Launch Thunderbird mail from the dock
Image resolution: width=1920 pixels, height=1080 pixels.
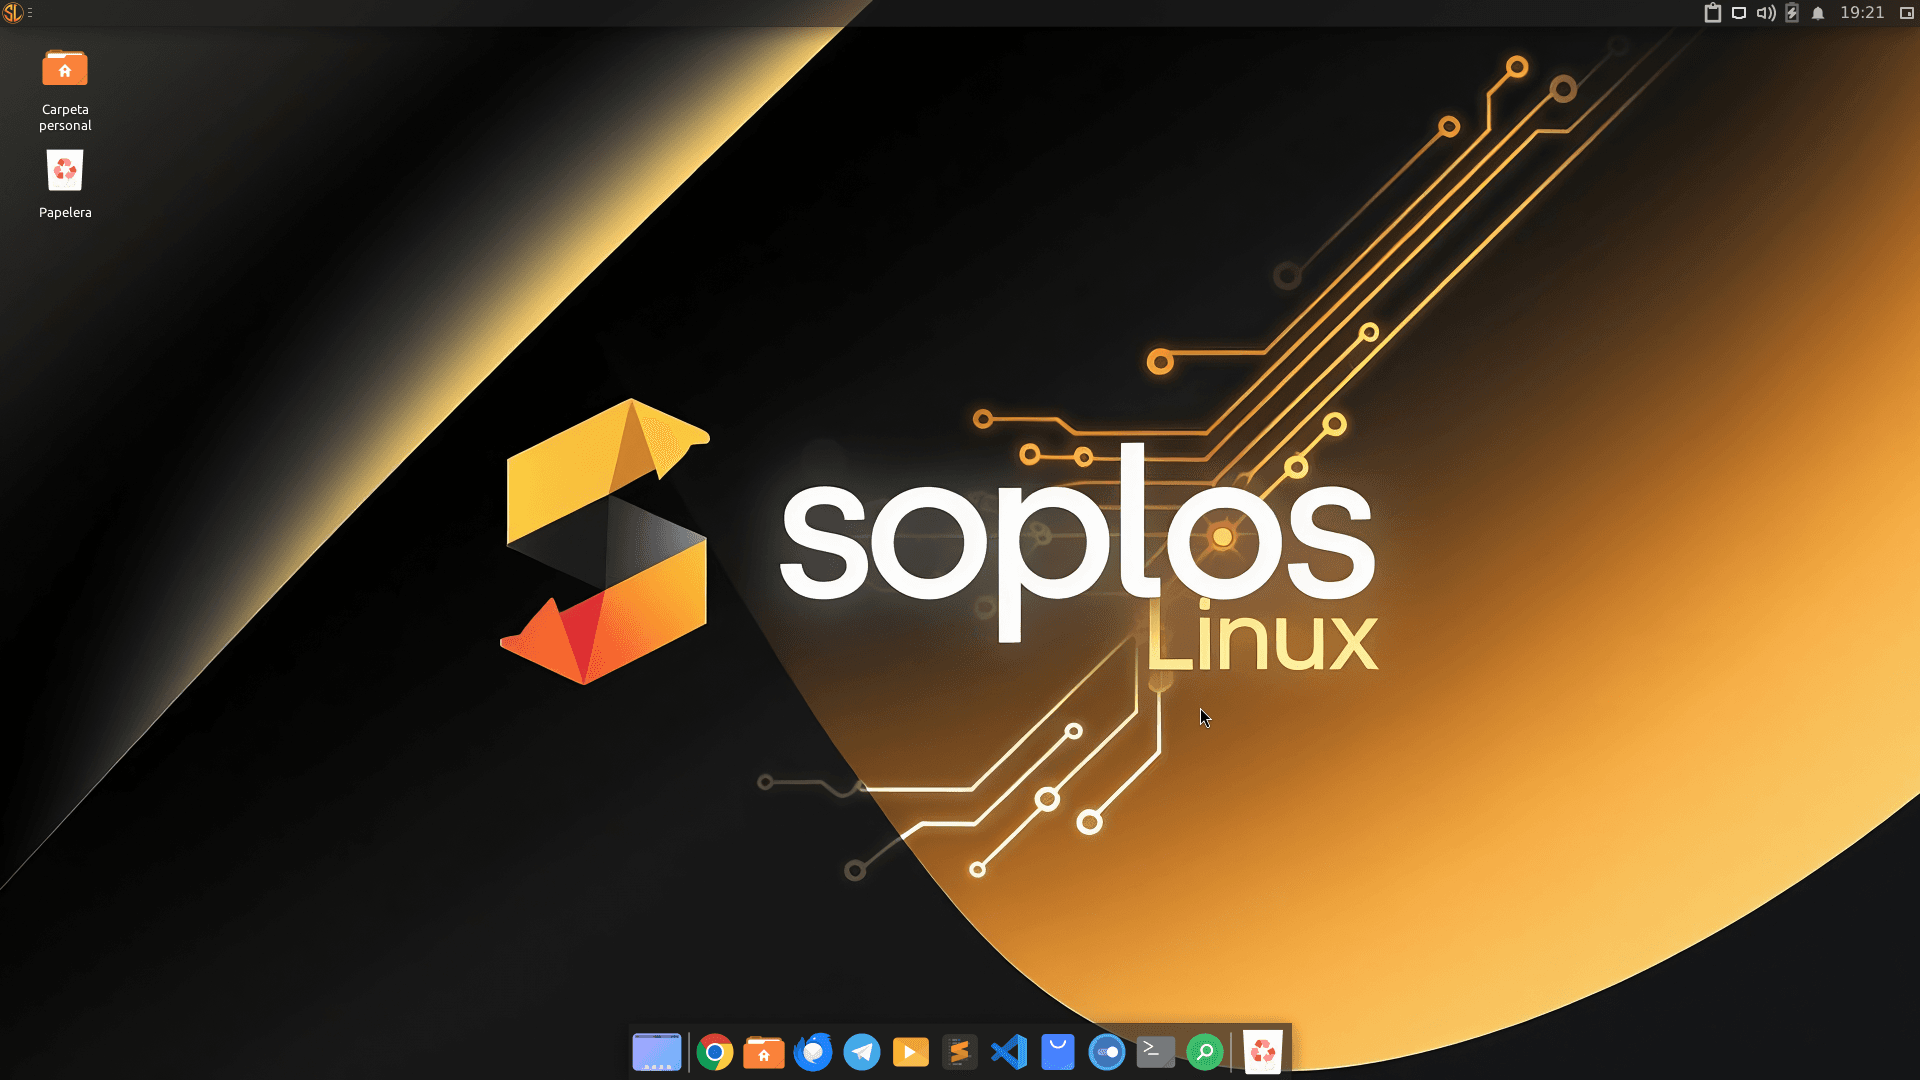tap(813, 1052)
